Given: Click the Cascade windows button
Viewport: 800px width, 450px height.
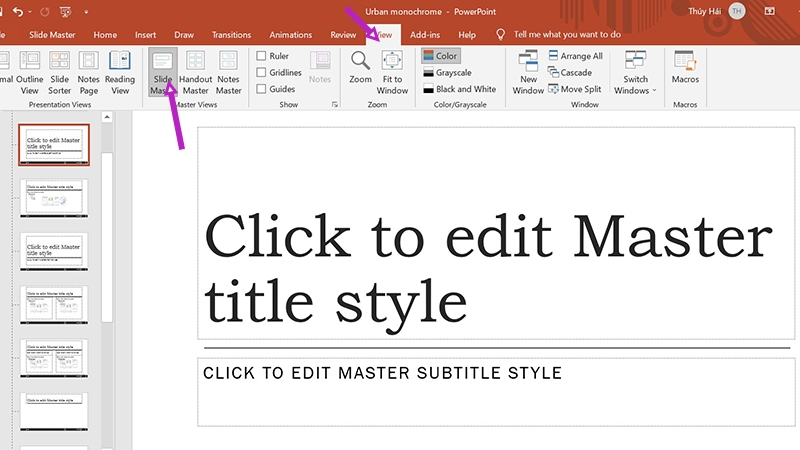Looking at the screenshot, I should pos(570,72).
